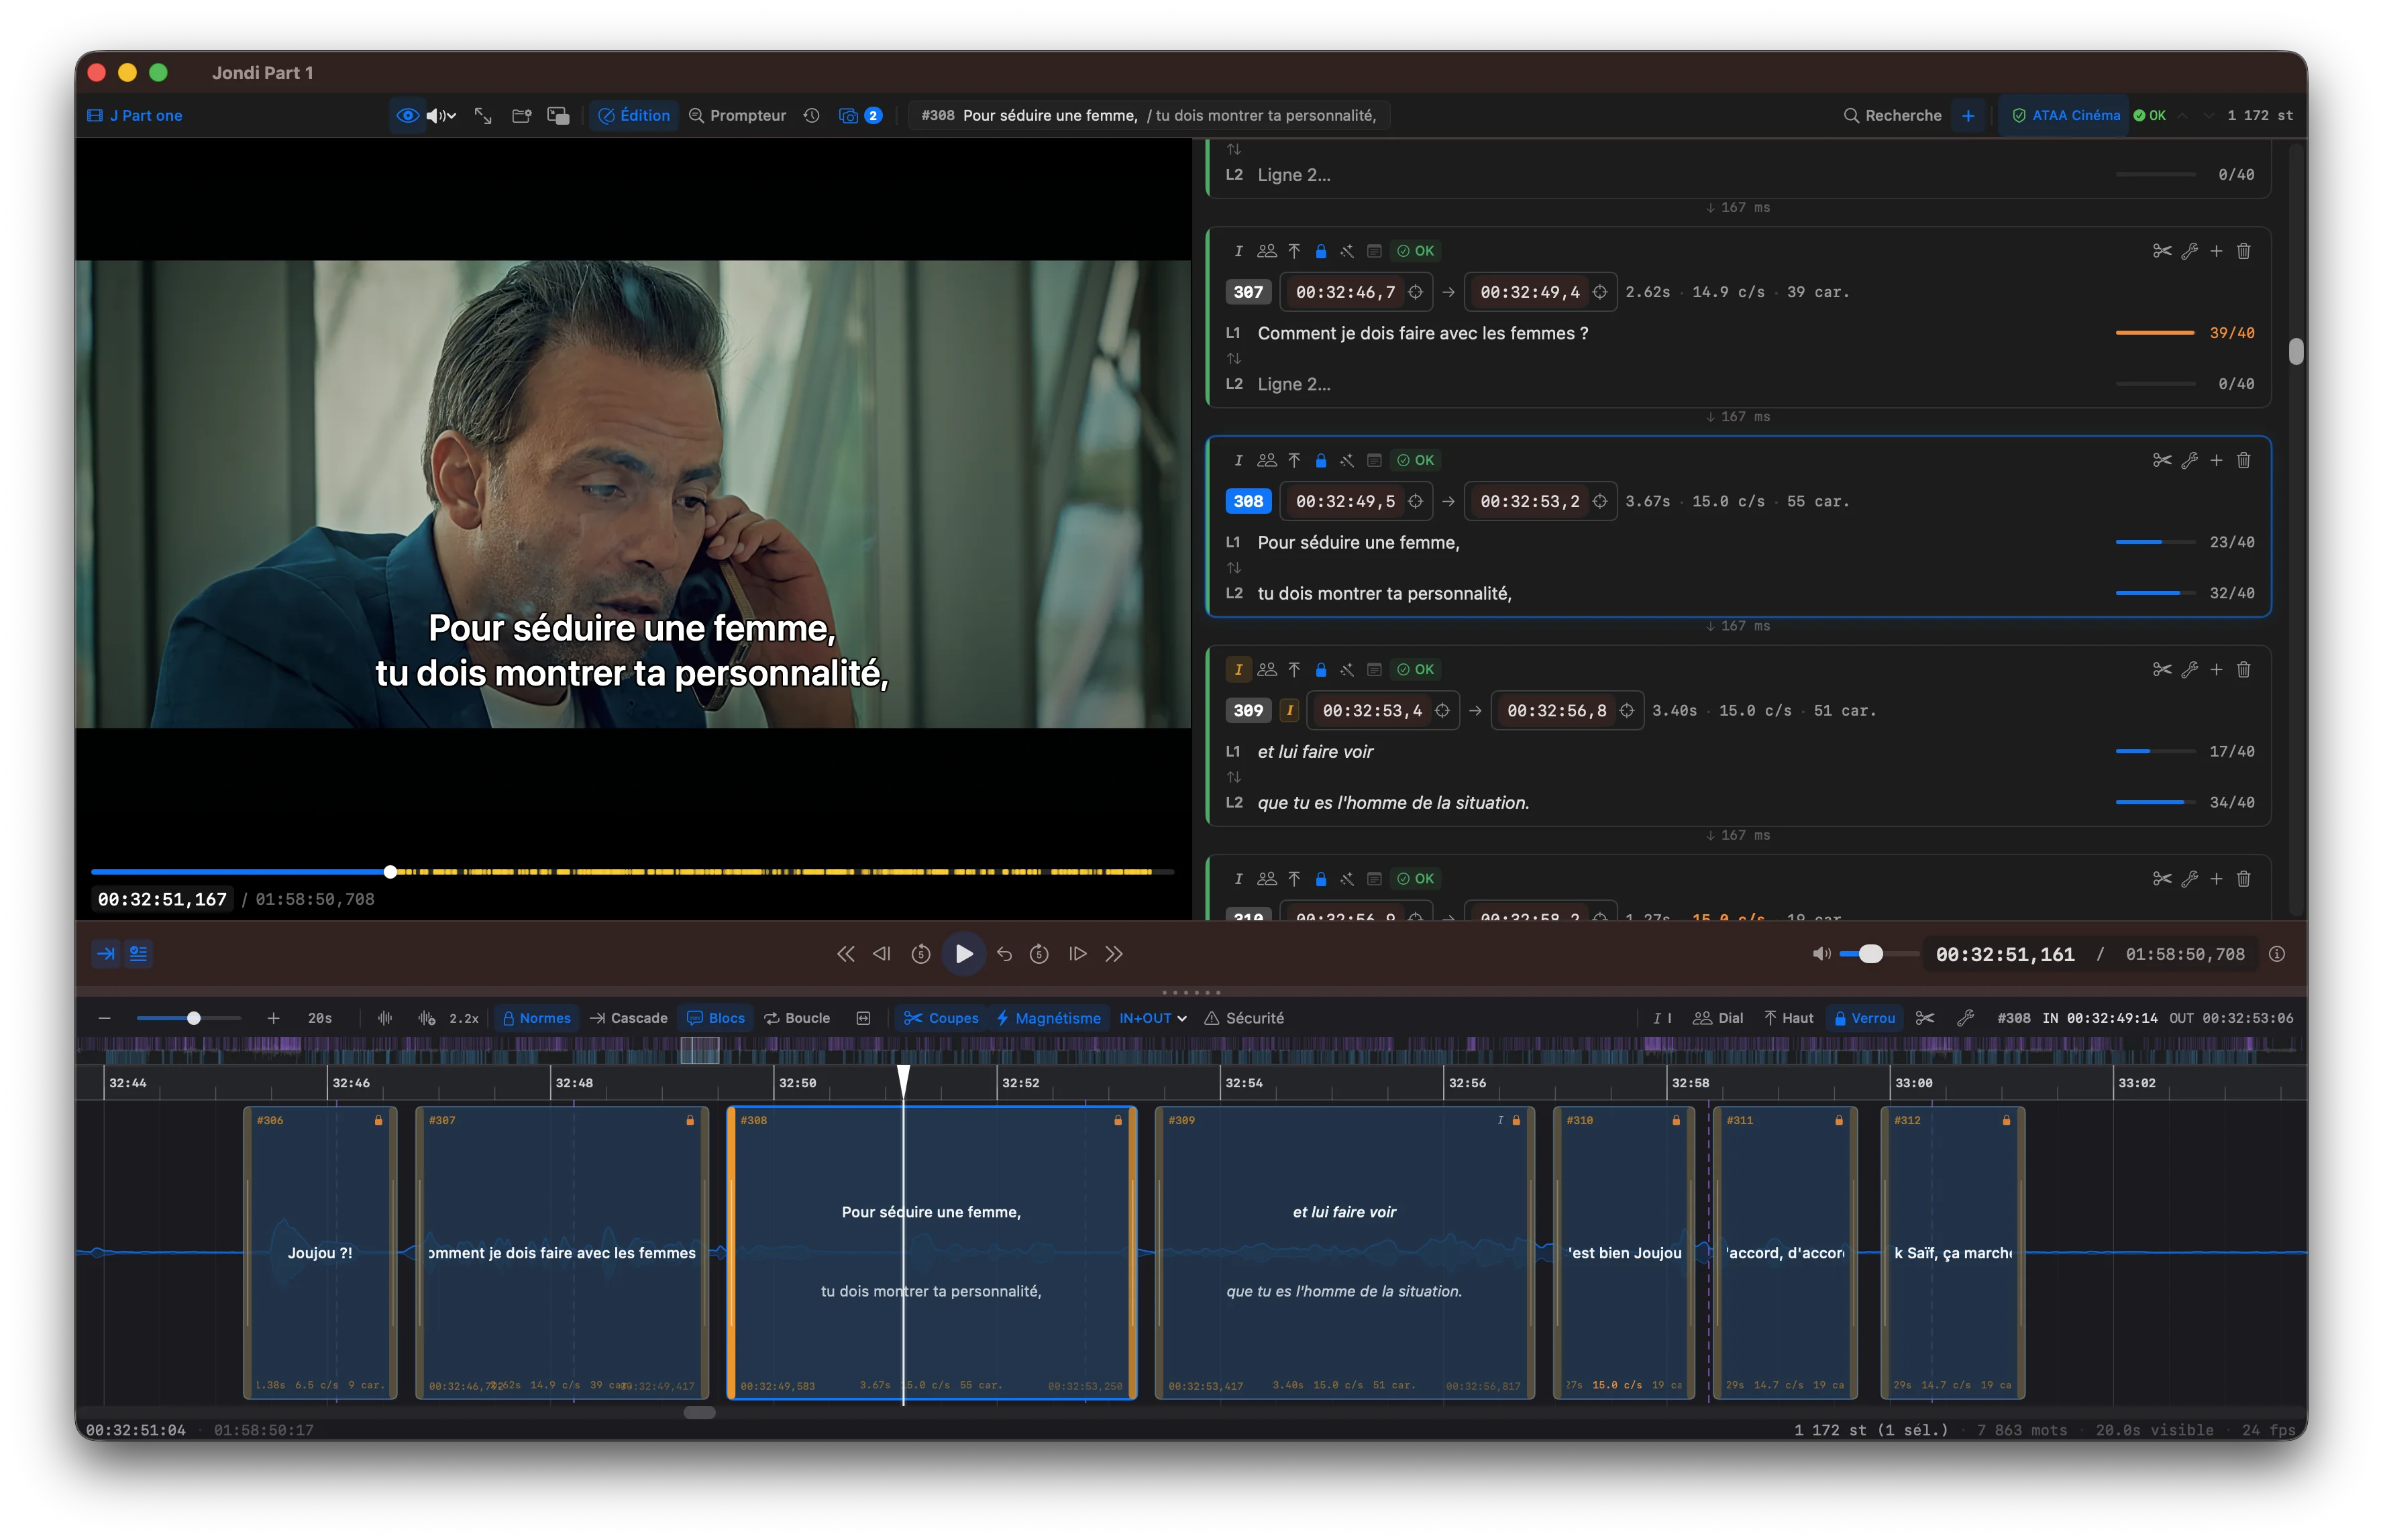Click the wrench icon on subtitle 308
The width and height of the screenshot is (2383, 1540).
point(2189,460)
